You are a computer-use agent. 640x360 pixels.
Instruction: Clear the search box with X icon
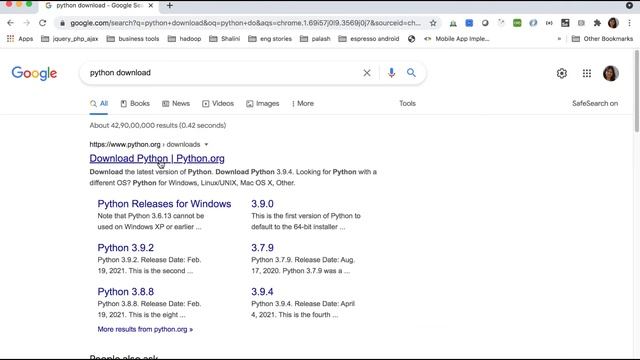point(367,73)
